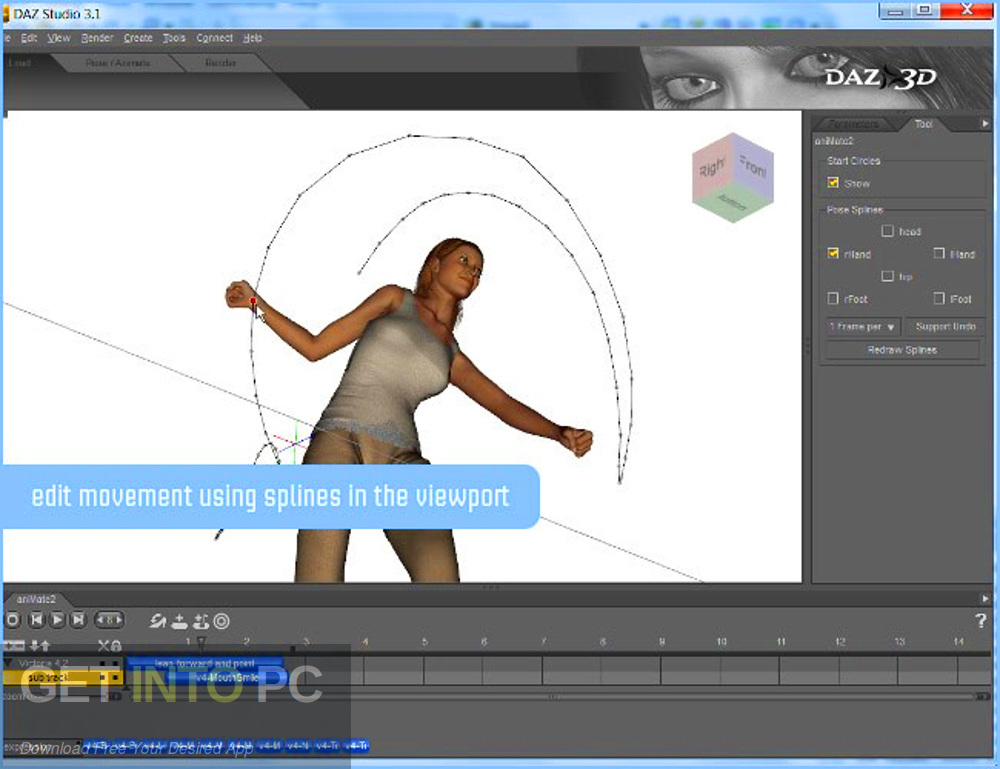Click the curved arrows refresh icon in aniMate2
1000x769 pixels.
click(158, 620)
